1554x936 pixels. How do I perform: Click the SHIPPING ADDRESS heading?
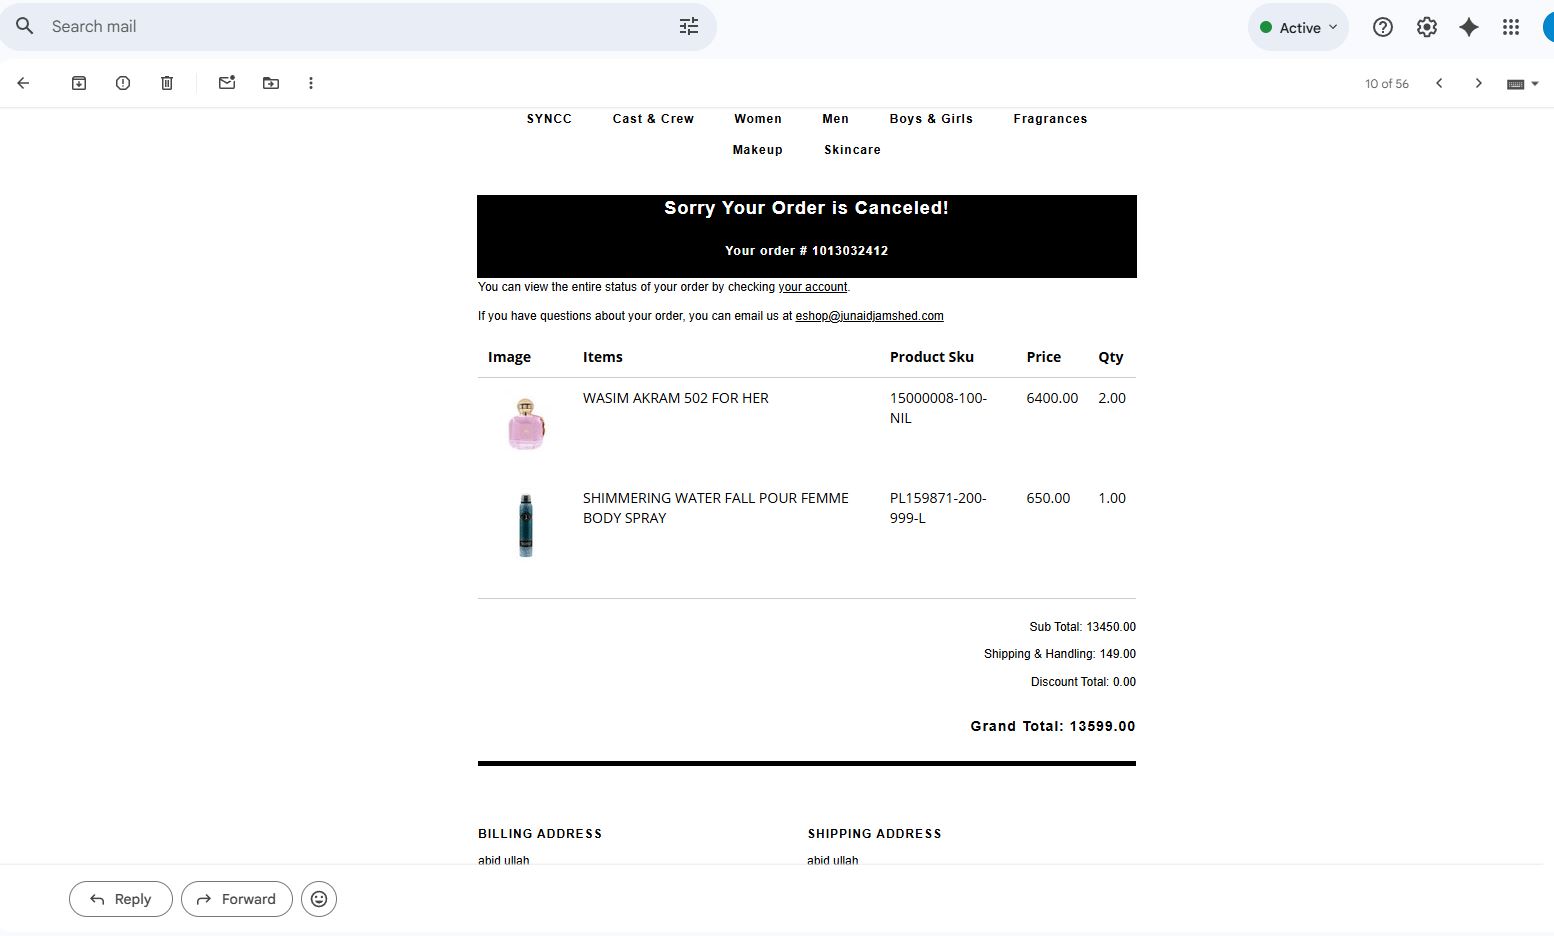(x=875, y=834)
